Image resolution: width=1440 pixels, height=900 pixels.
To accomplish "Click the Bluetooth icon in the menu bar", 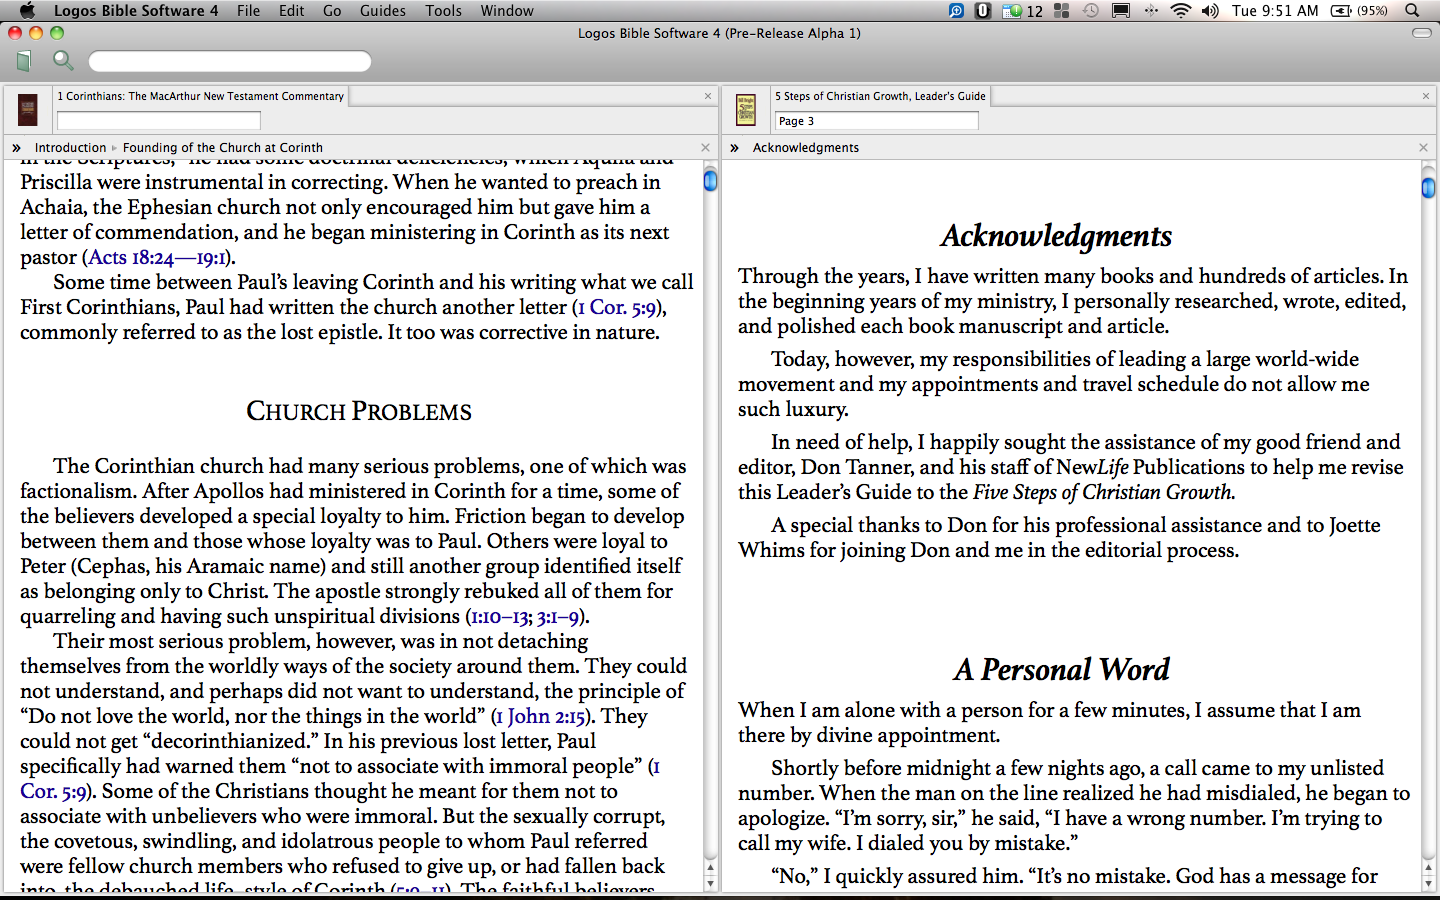I will [1151, 11].
